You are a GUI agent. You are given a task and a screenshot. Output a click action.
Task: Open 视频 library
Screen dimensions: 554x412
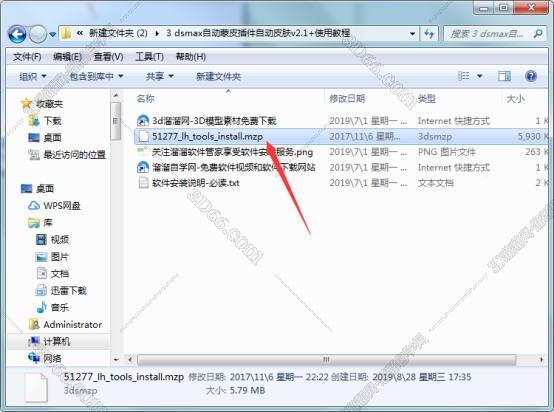pyautogui.click(x=59, y=240)
